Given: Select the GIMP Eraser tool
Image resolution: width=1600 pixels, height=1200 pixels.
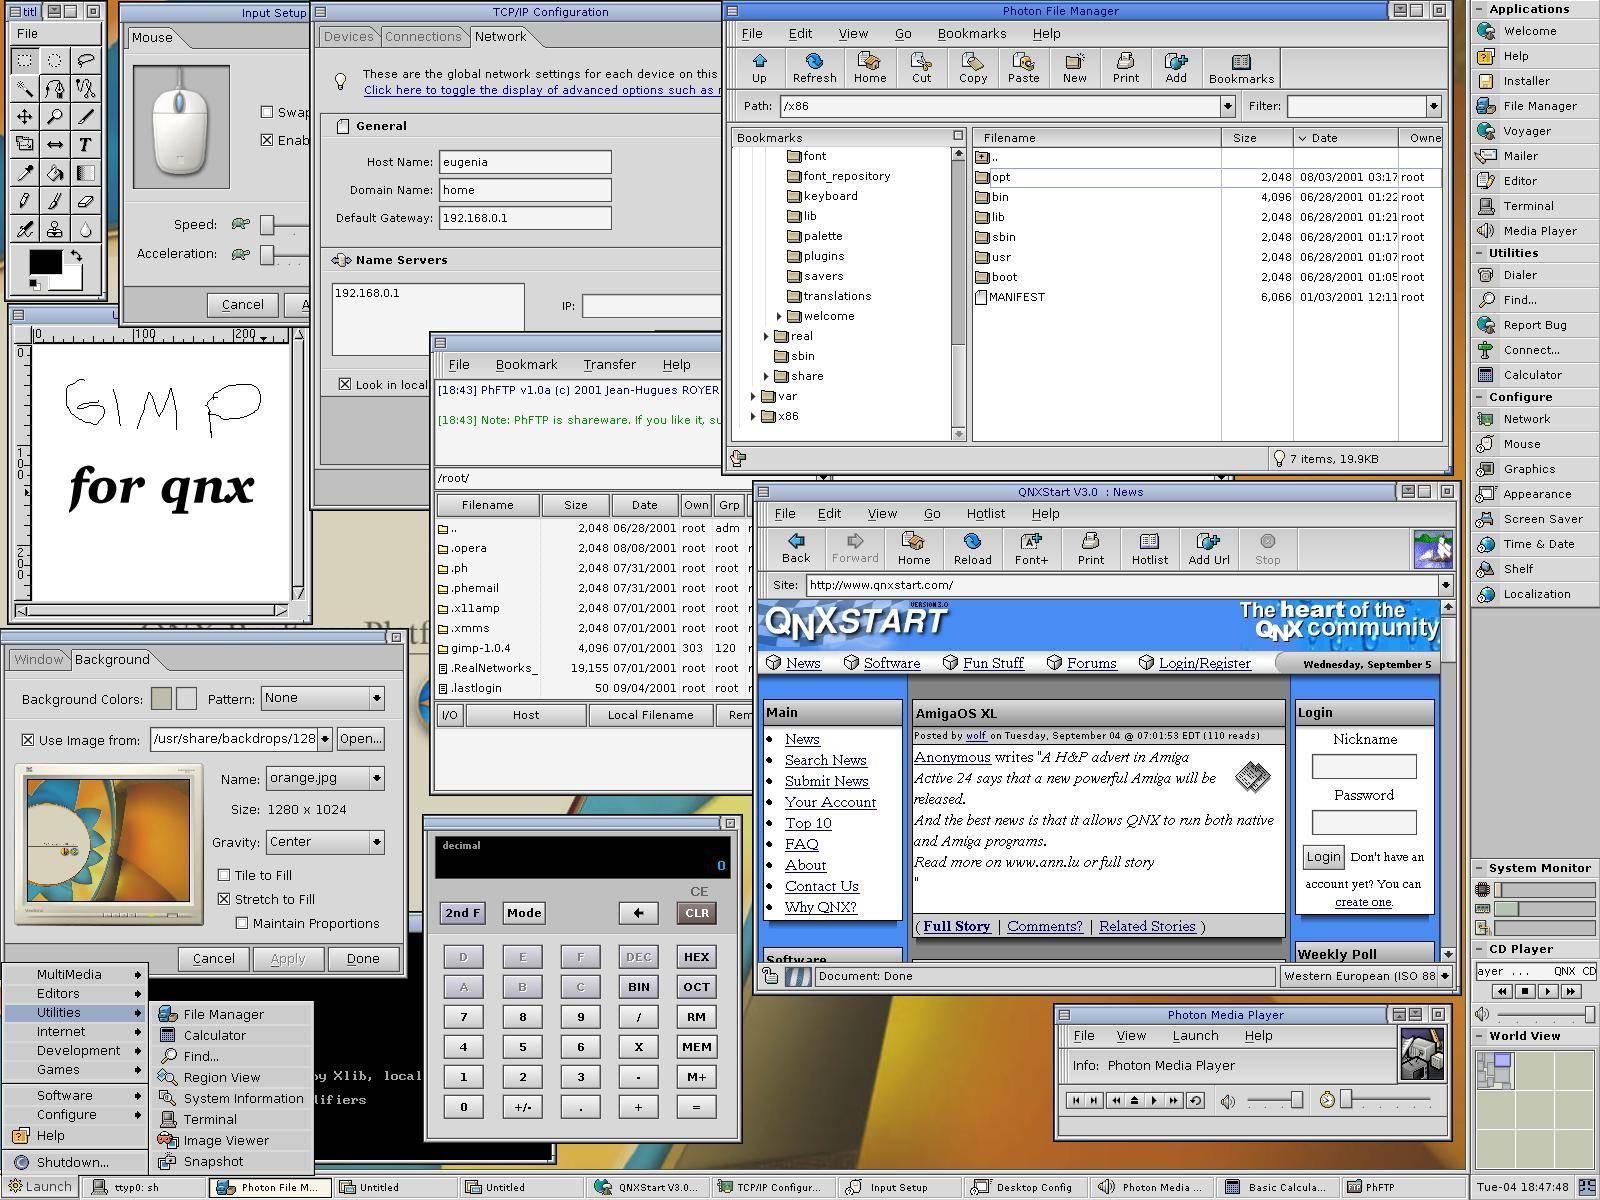Looking at the screenshot, I should [x=85, y=201].
